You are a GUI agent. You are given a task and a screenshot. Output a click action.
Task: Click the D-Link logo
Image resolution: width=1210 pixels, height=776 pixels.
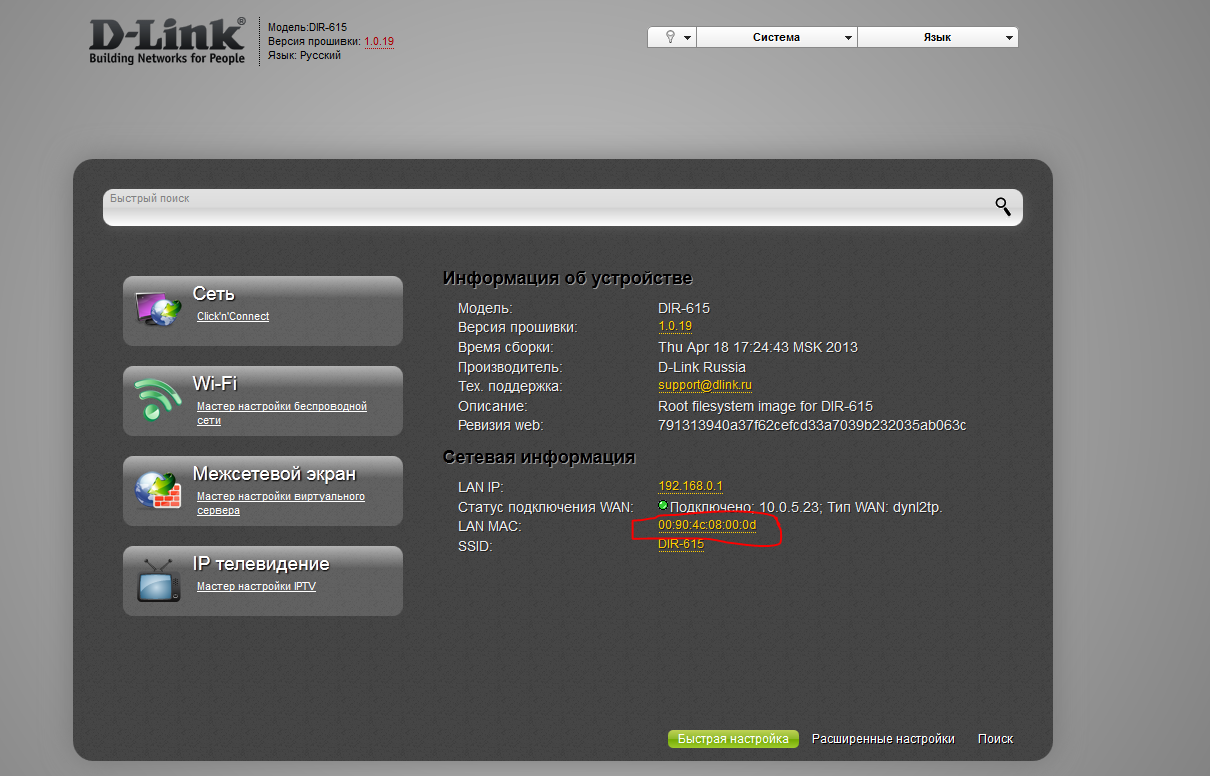[167, 41]
